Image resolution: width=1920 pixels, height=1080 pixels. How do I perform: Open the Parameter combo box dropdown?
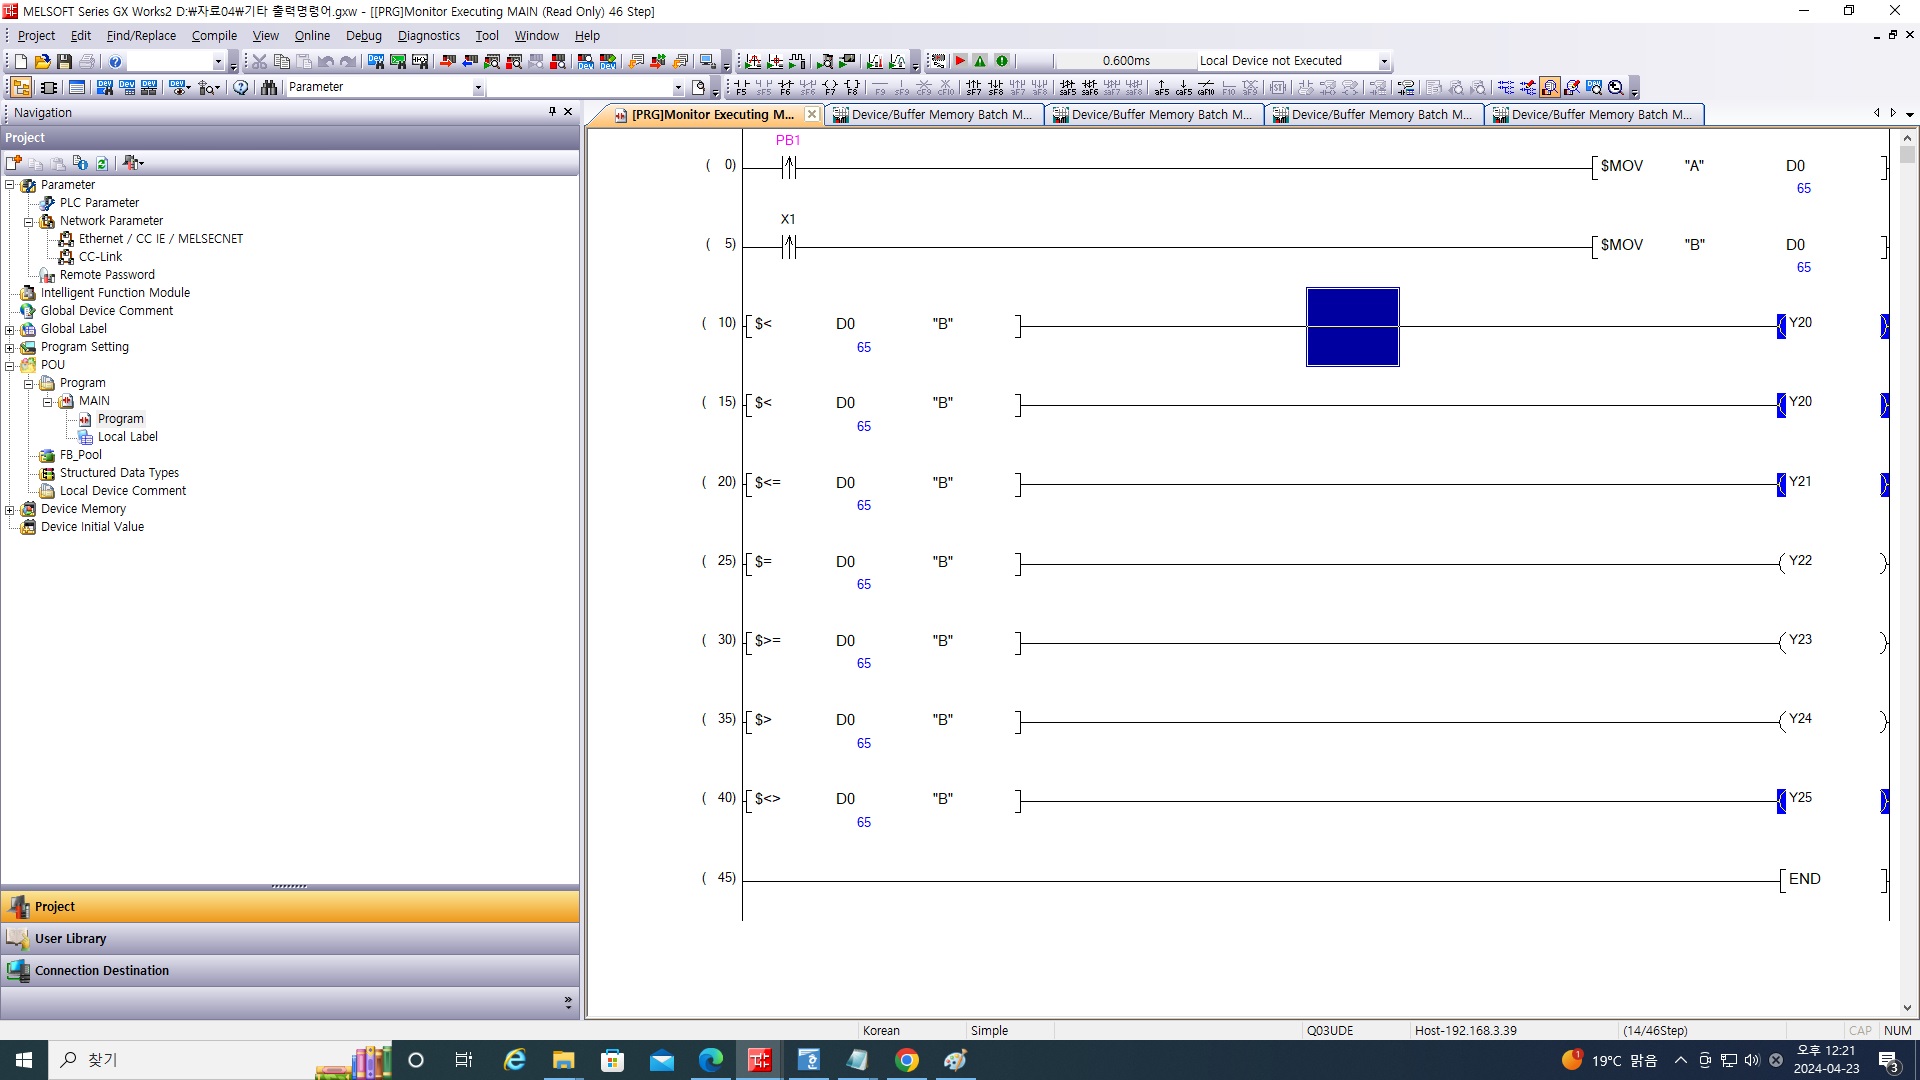tap(478, 88)
